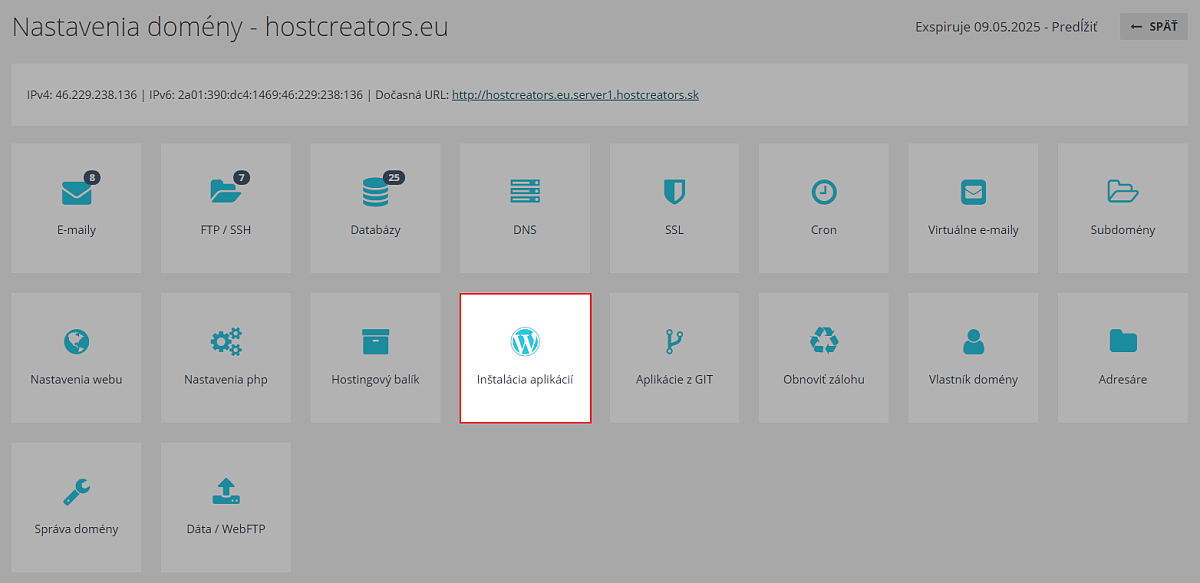Open the Subdomény folder tile

[x=1123, y=208]
